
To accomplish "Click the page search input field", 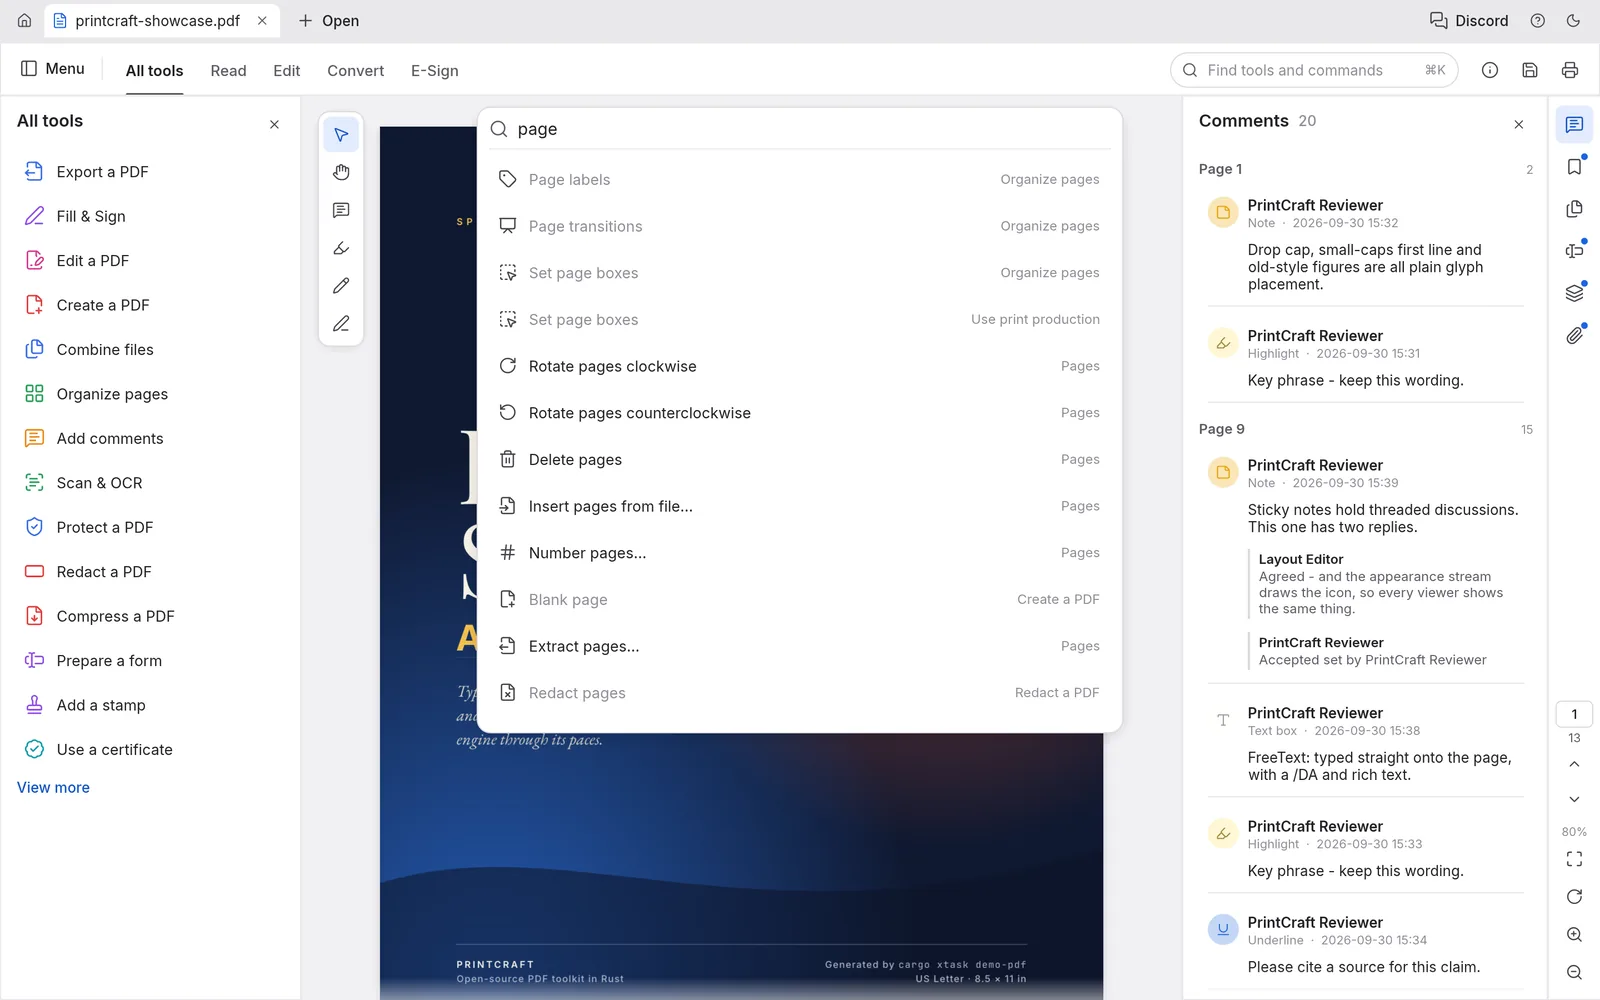I will tap(799, 129).
